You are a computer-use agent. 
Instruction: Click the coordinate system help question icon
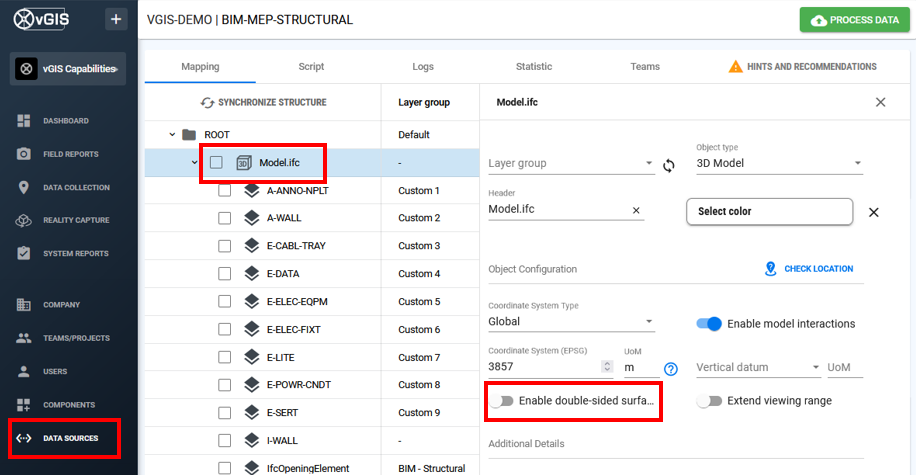[671, 369]
